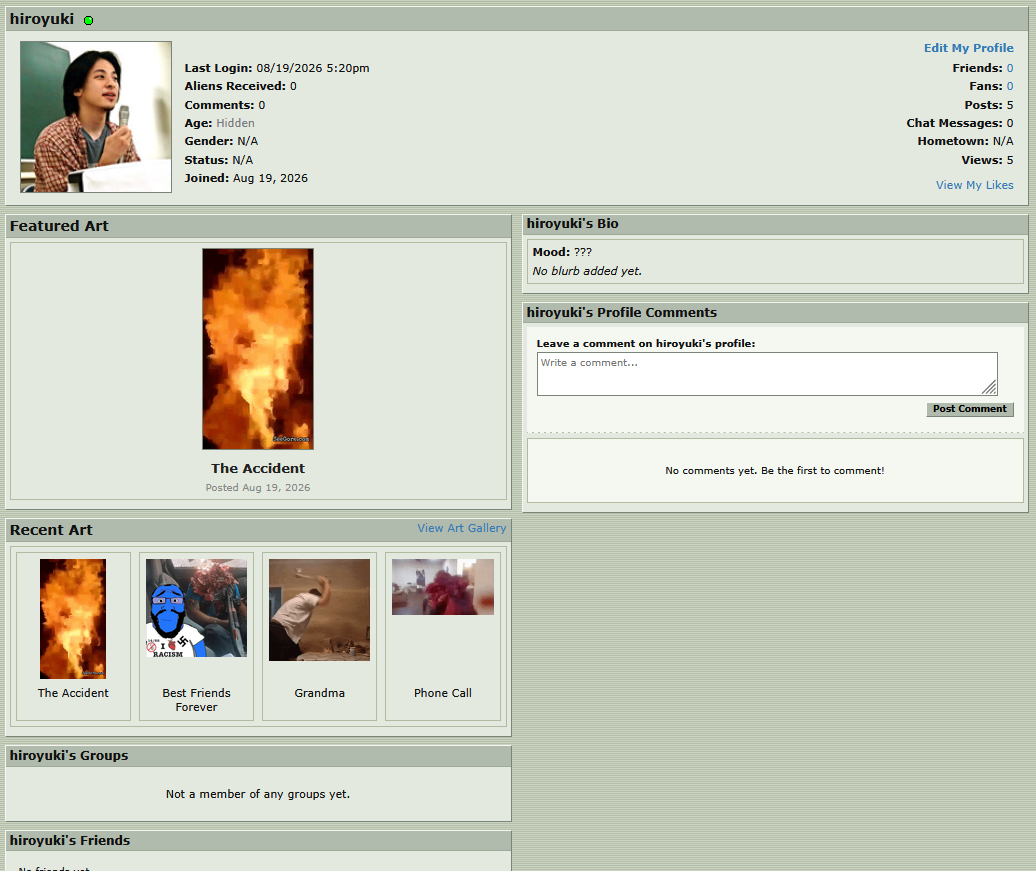Click the hiroyuki's Groups section header

[258, 756]
